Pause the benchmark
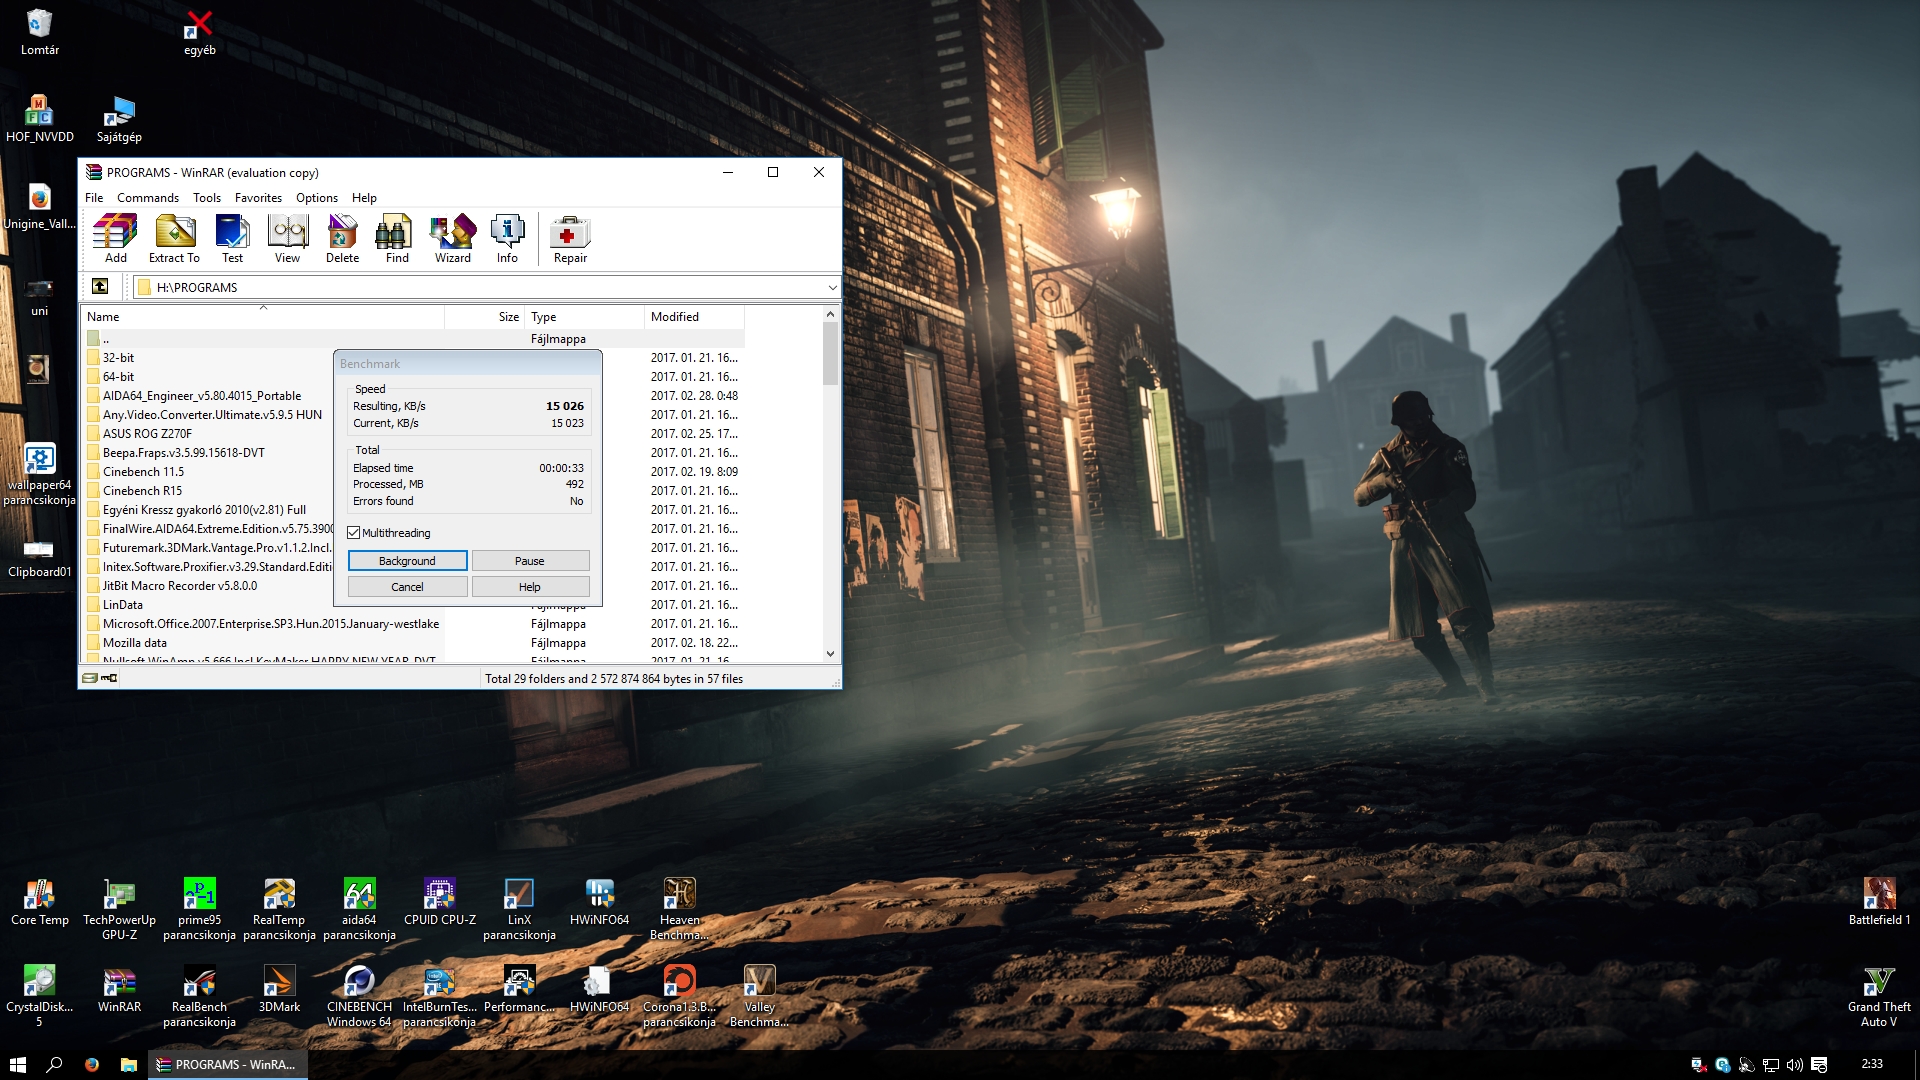 point(530,561)
